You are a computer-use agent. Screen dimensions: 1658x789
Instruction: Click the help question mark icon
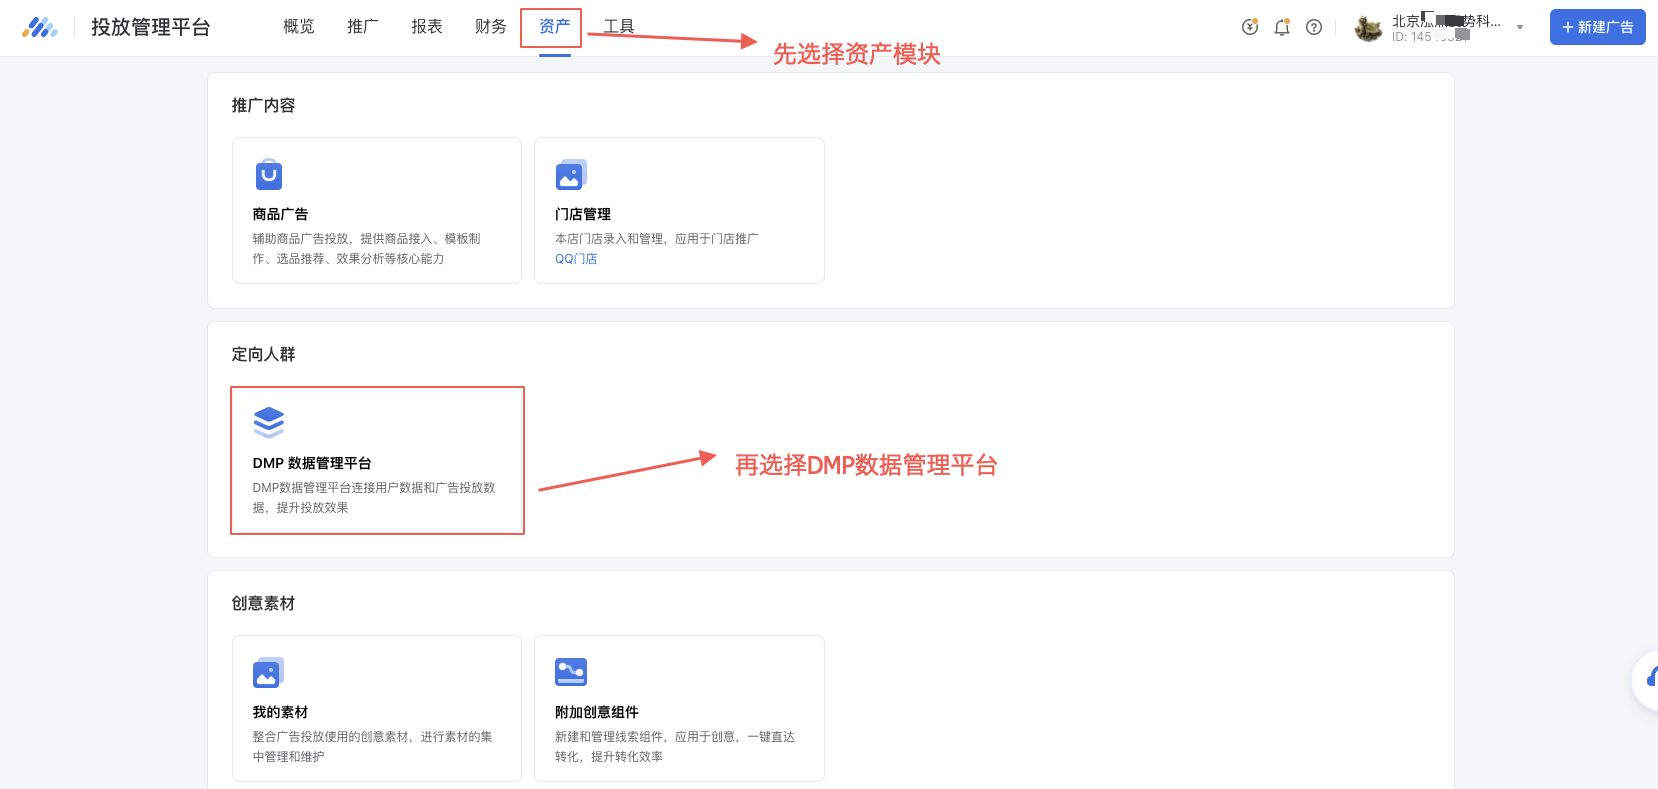[x=1314, y=27]
